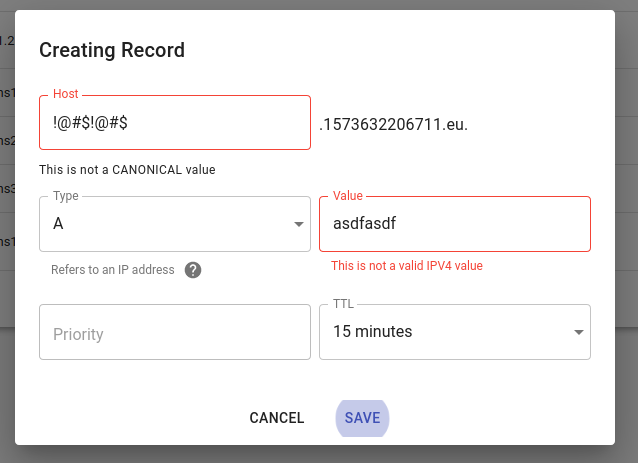The height and width of the screenshot is (463, 638).
Task: Click the Type field label
Action: (x=66, y=196)
